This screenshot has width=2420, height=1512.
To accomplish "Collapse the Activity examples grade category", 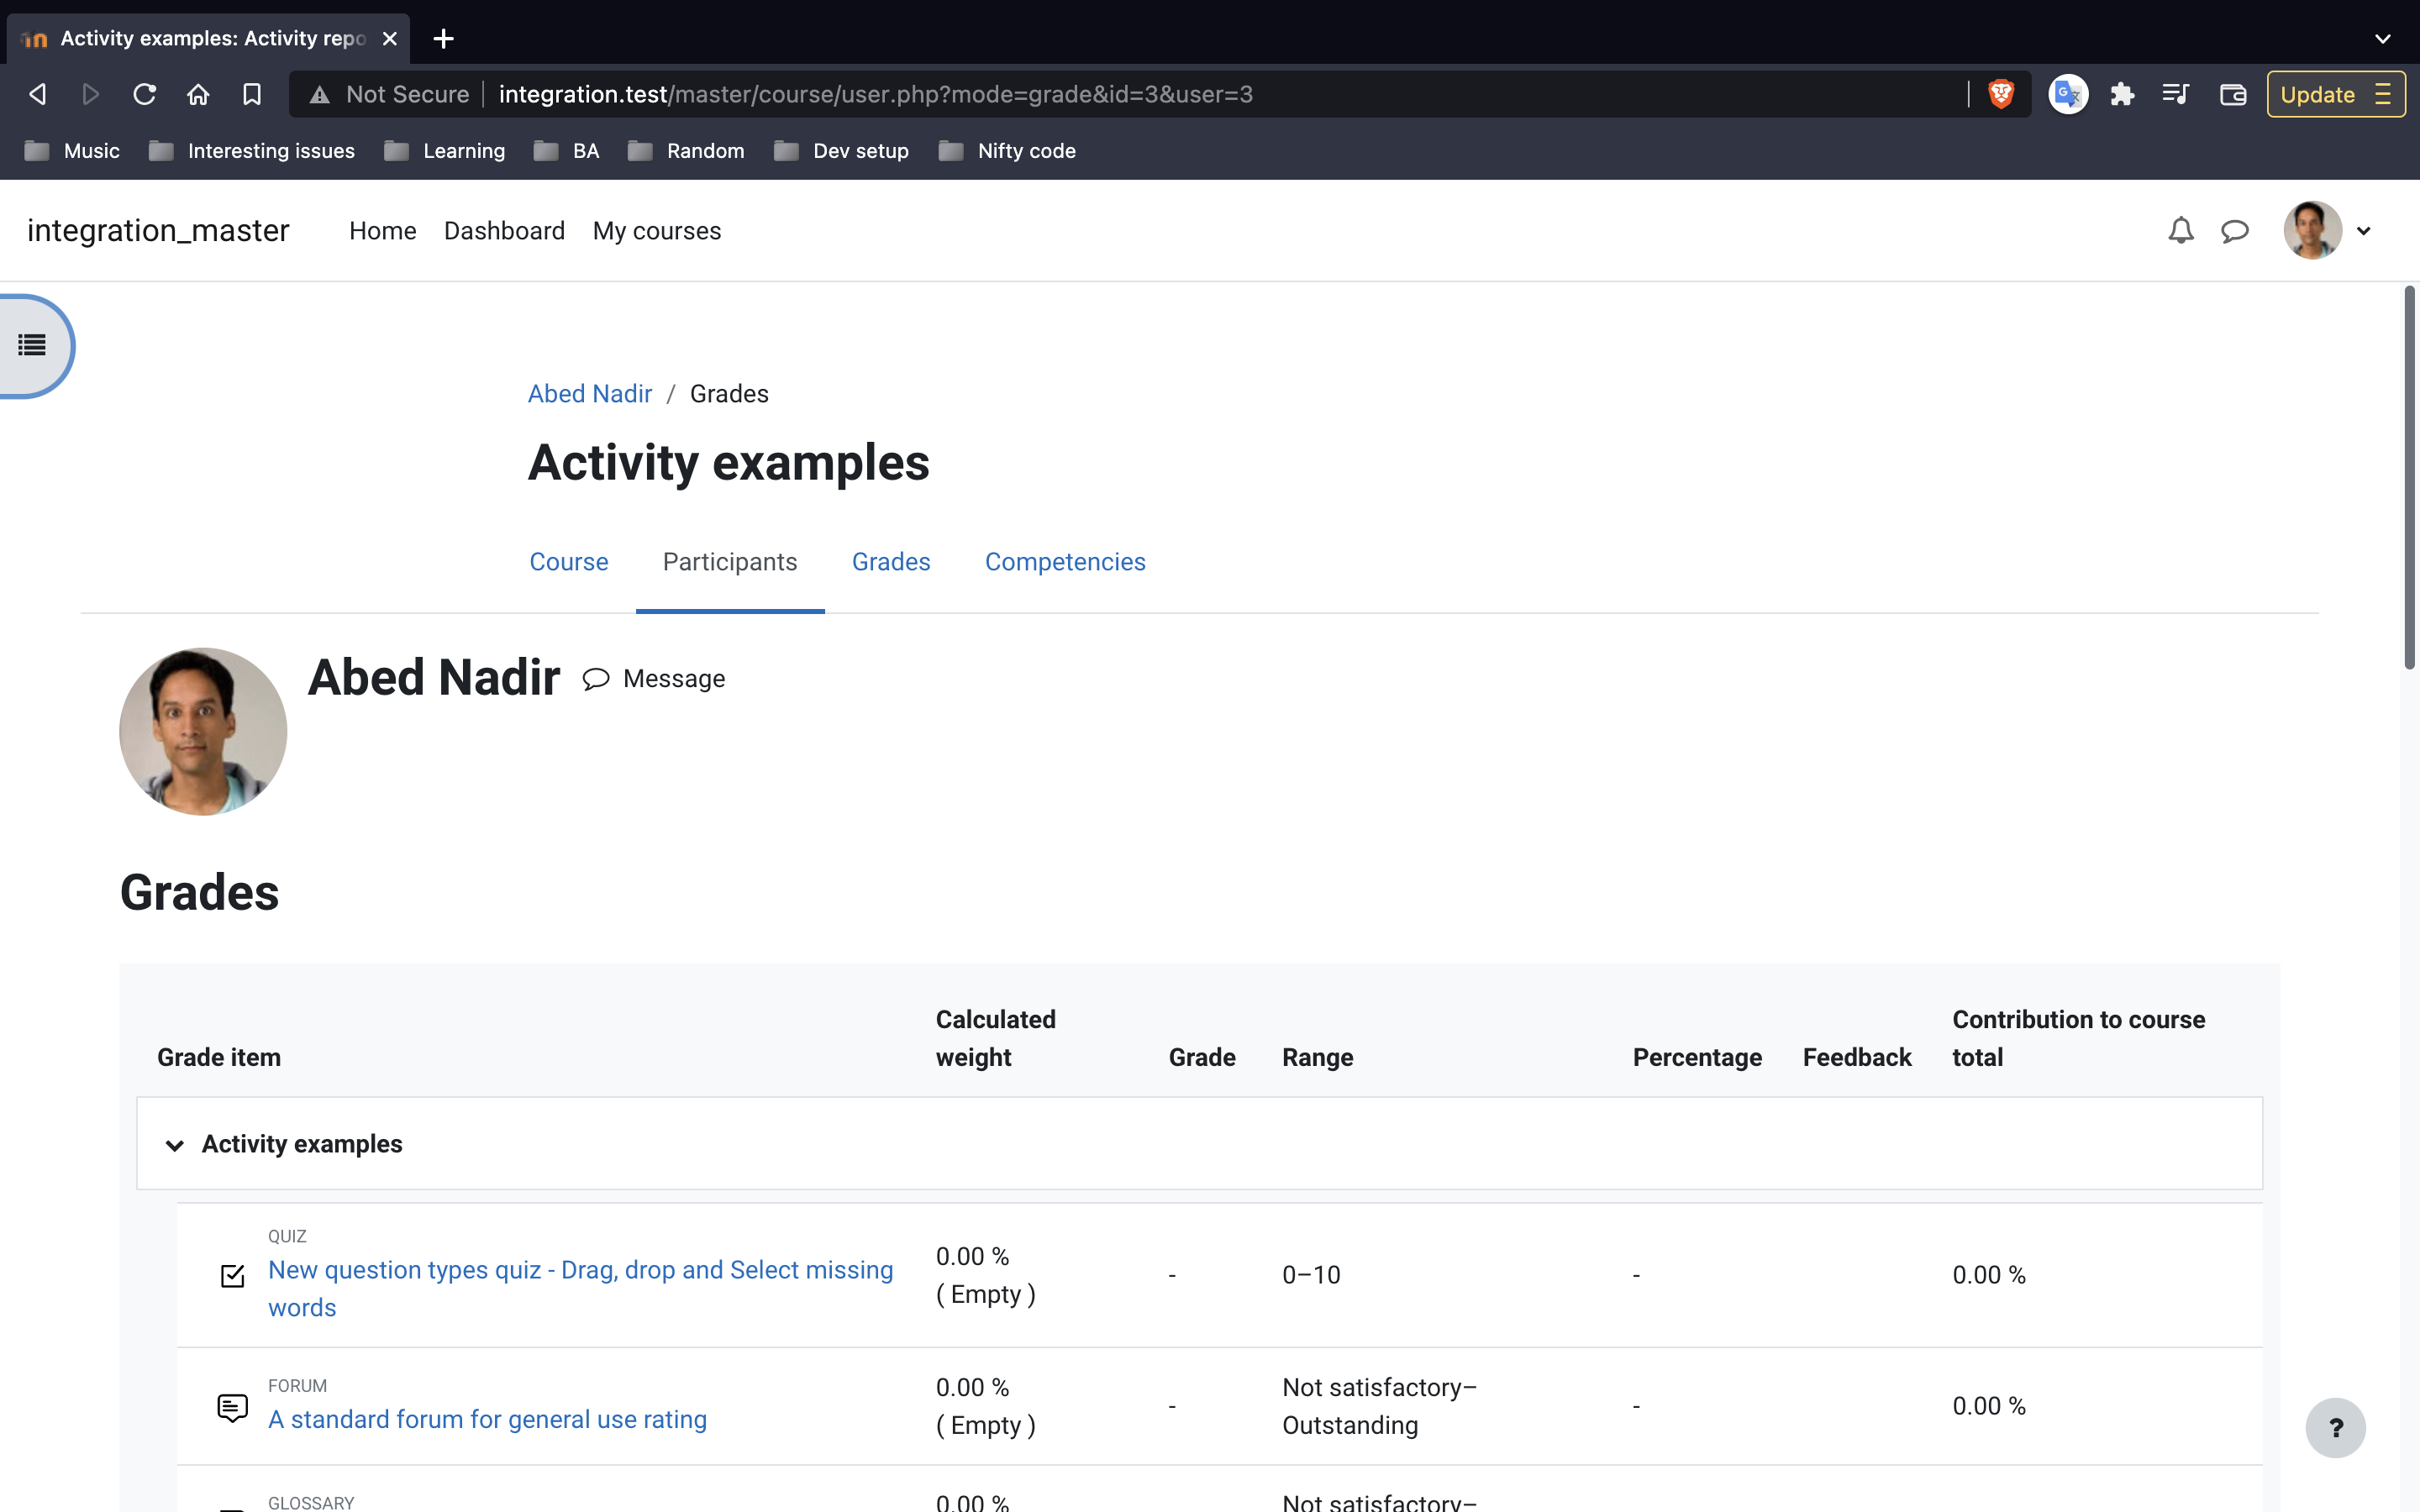I will 174,1145.
